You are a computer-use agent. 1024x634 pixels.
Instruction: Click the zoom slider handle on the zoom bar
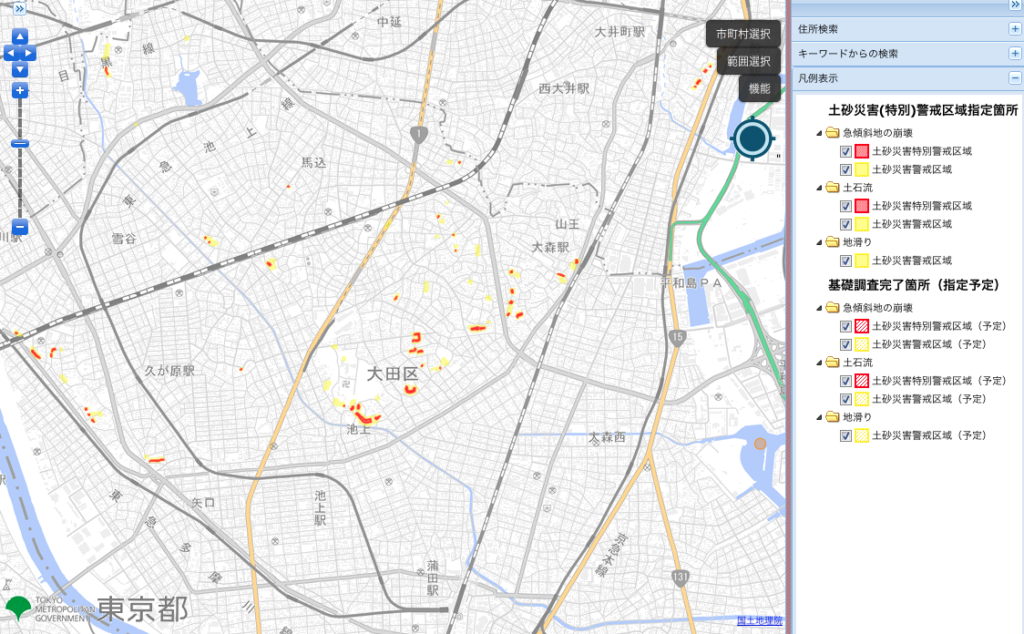pos(20,144)
